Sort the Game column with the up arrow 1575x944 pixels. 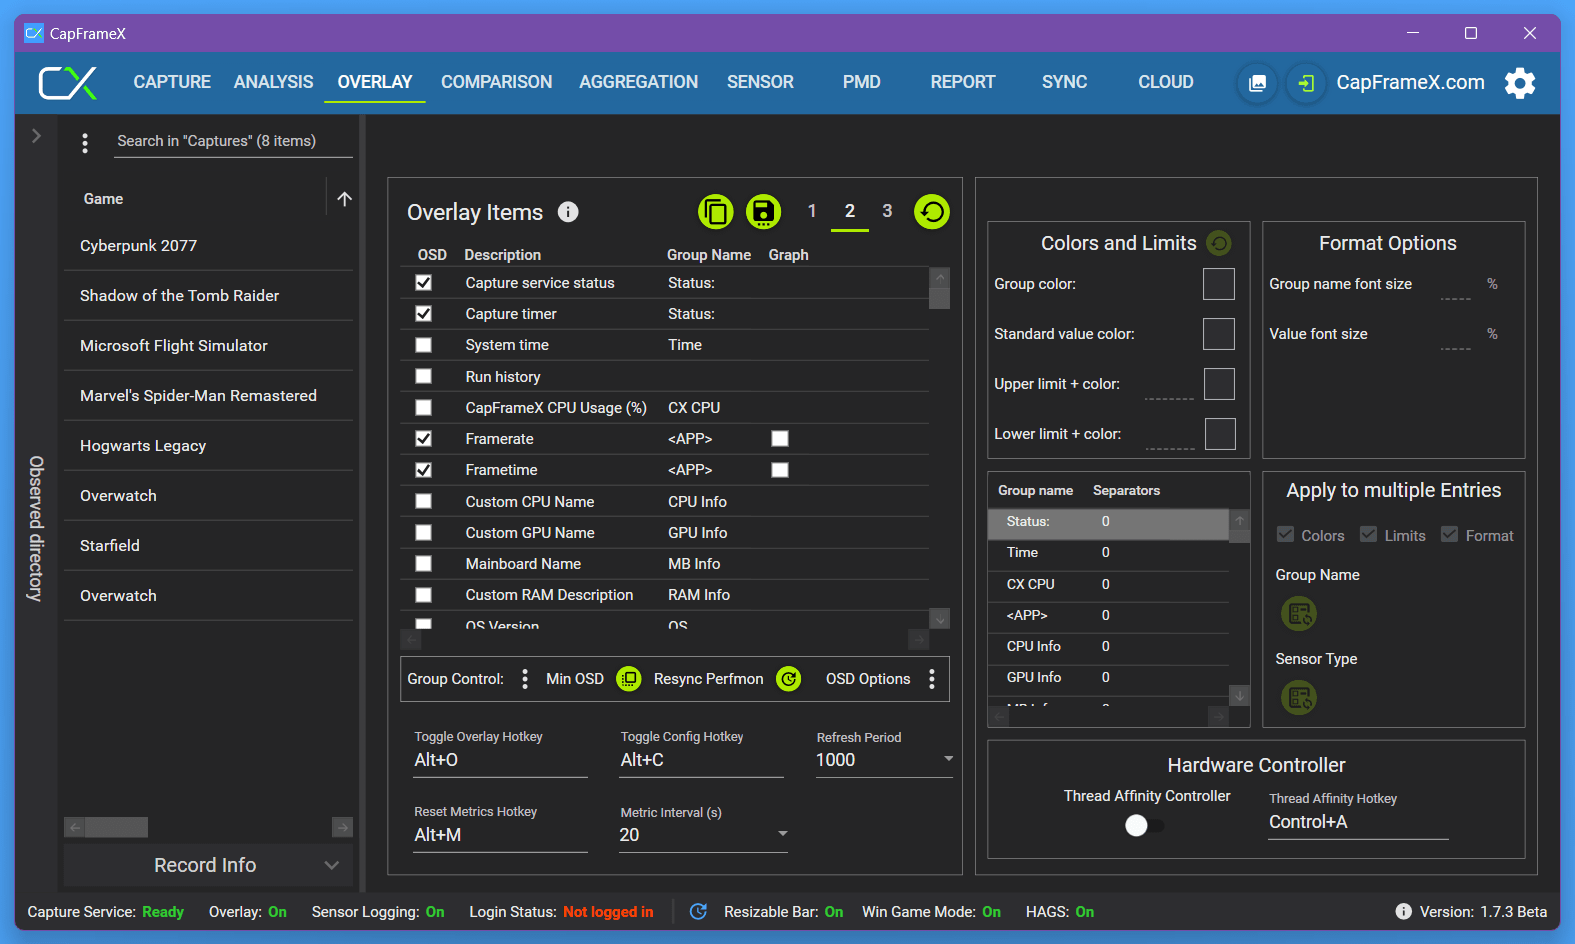point(344,199)
